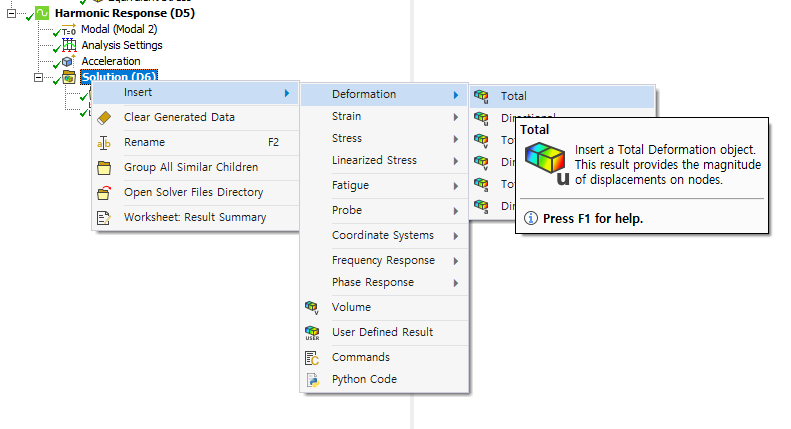Select Clear Generated Data

tap(196, 117)
